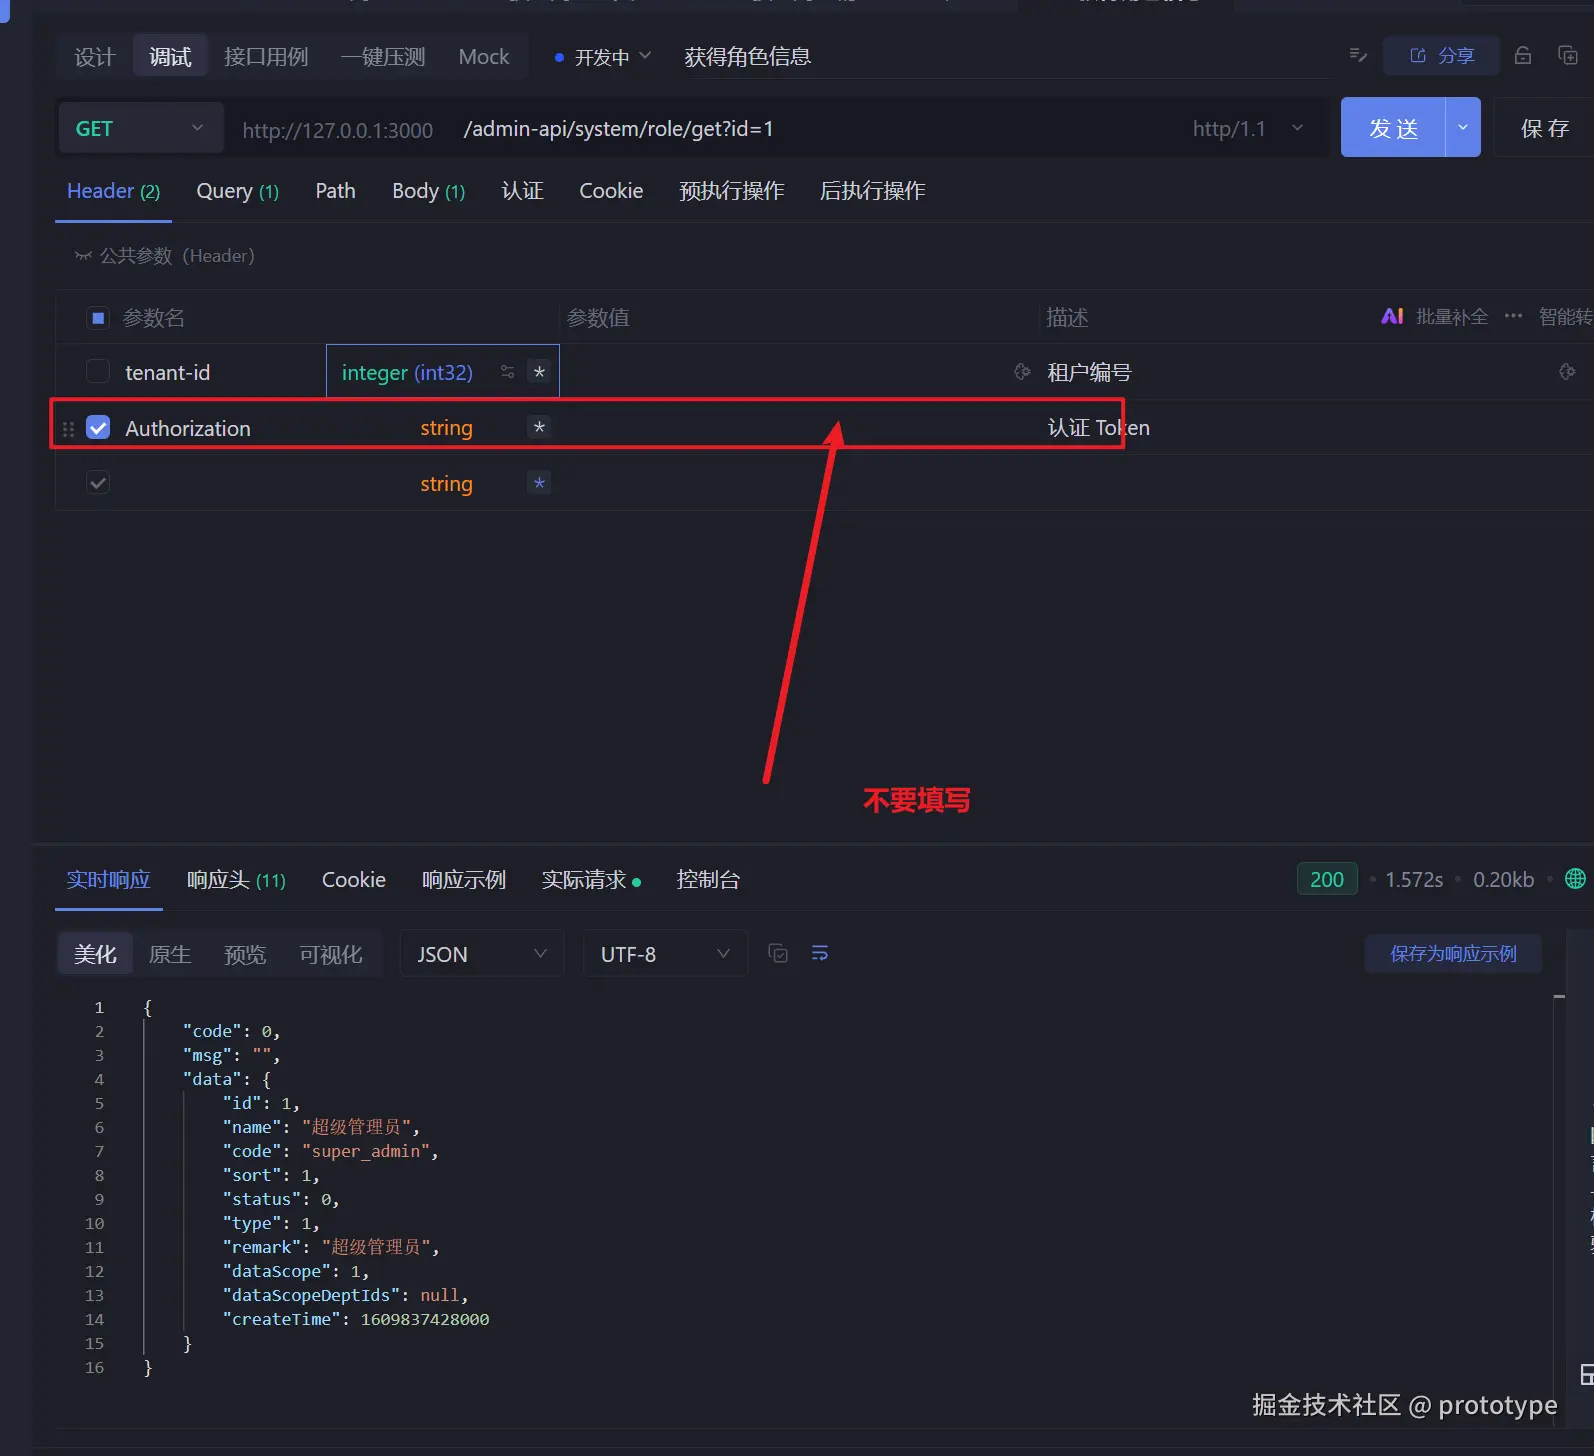Click the edit description icon left of Share
Image resolution: width=1594 pixels, height=1456 pixels.
tap(1358, 55)
